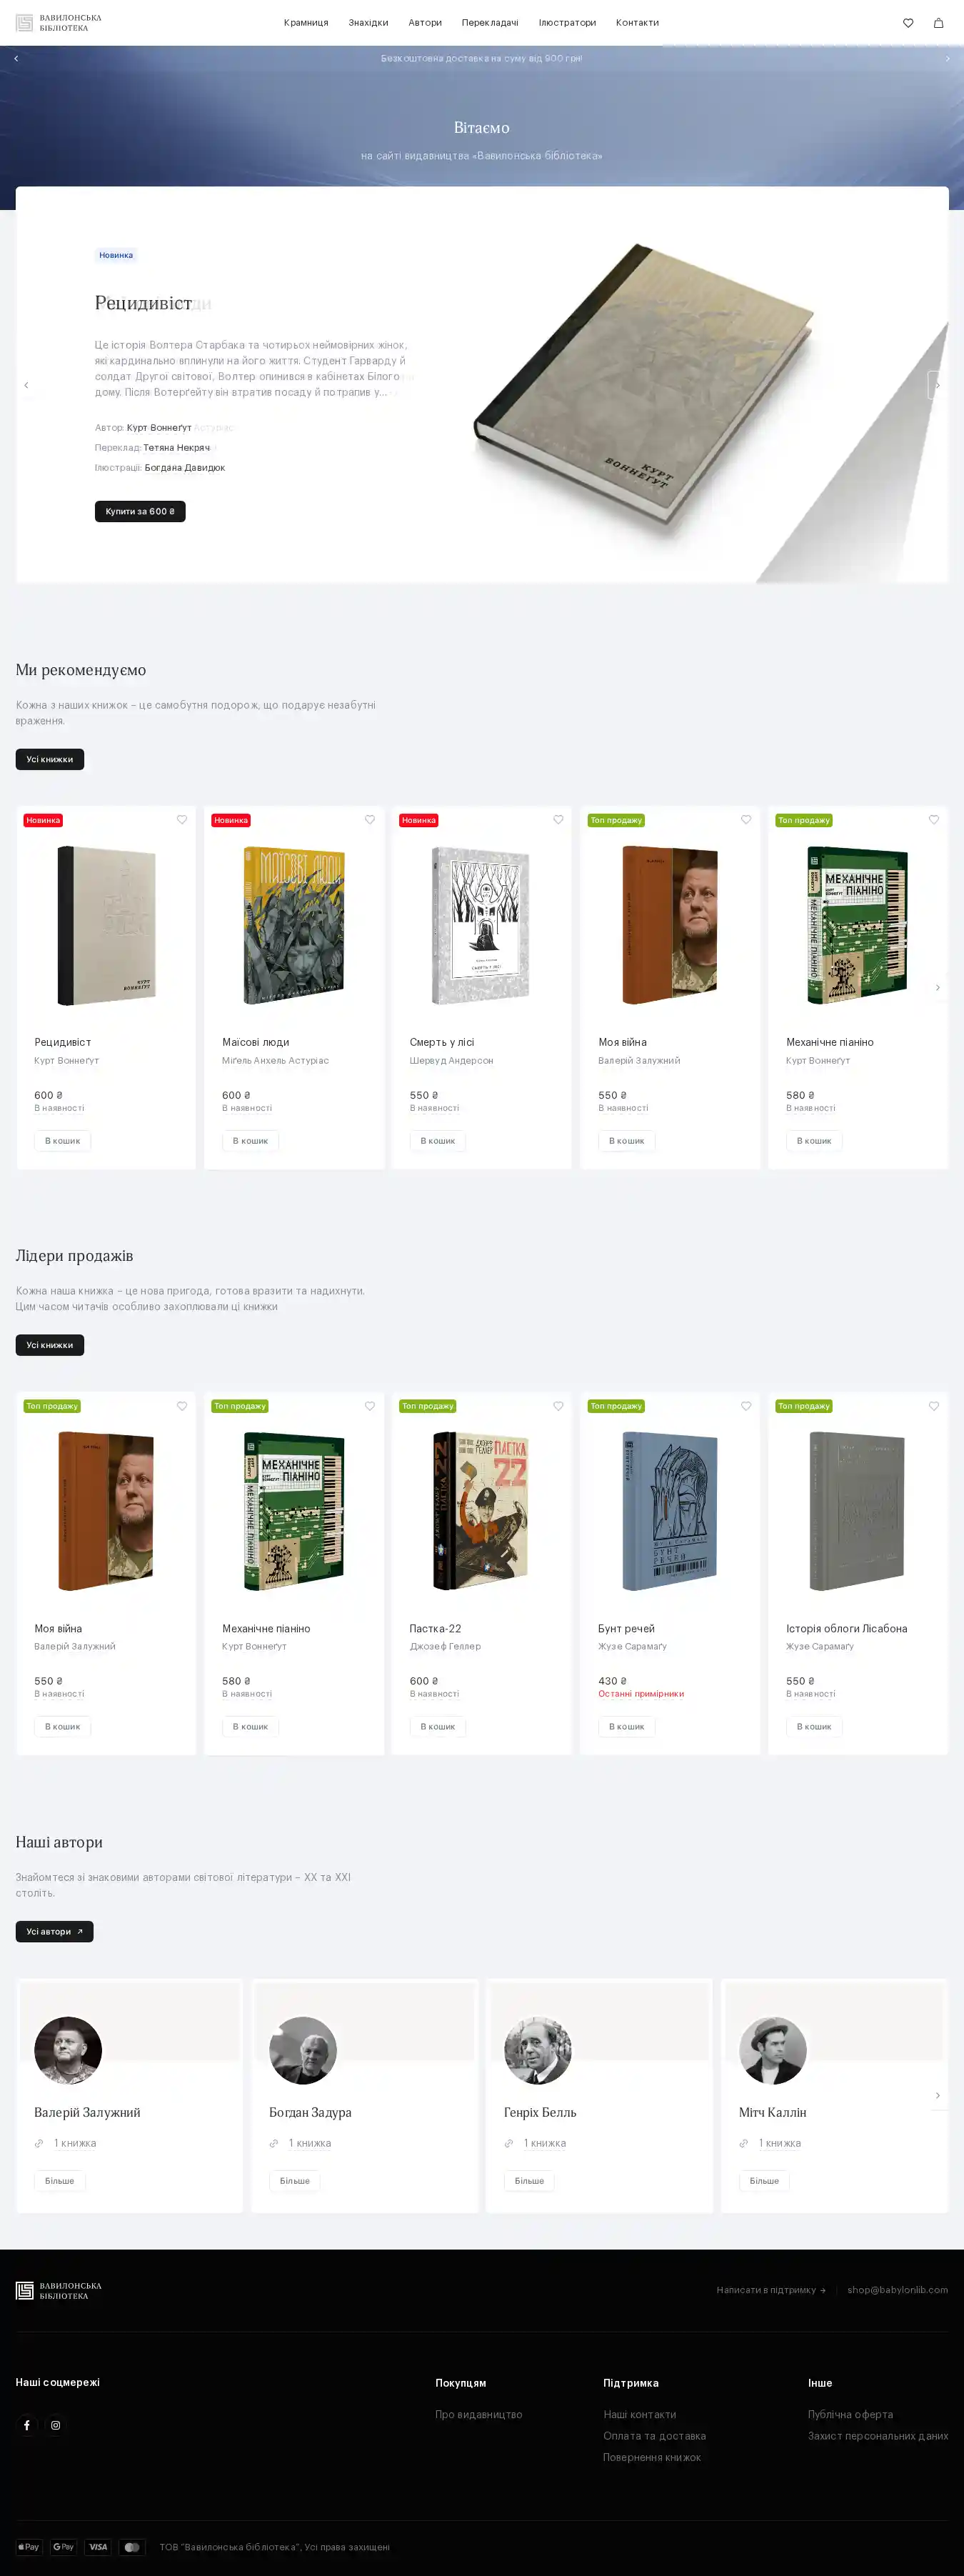The image size is (964, 2576).
Task: Show next announcement with top banner right arrow
Action: point(948,59)
